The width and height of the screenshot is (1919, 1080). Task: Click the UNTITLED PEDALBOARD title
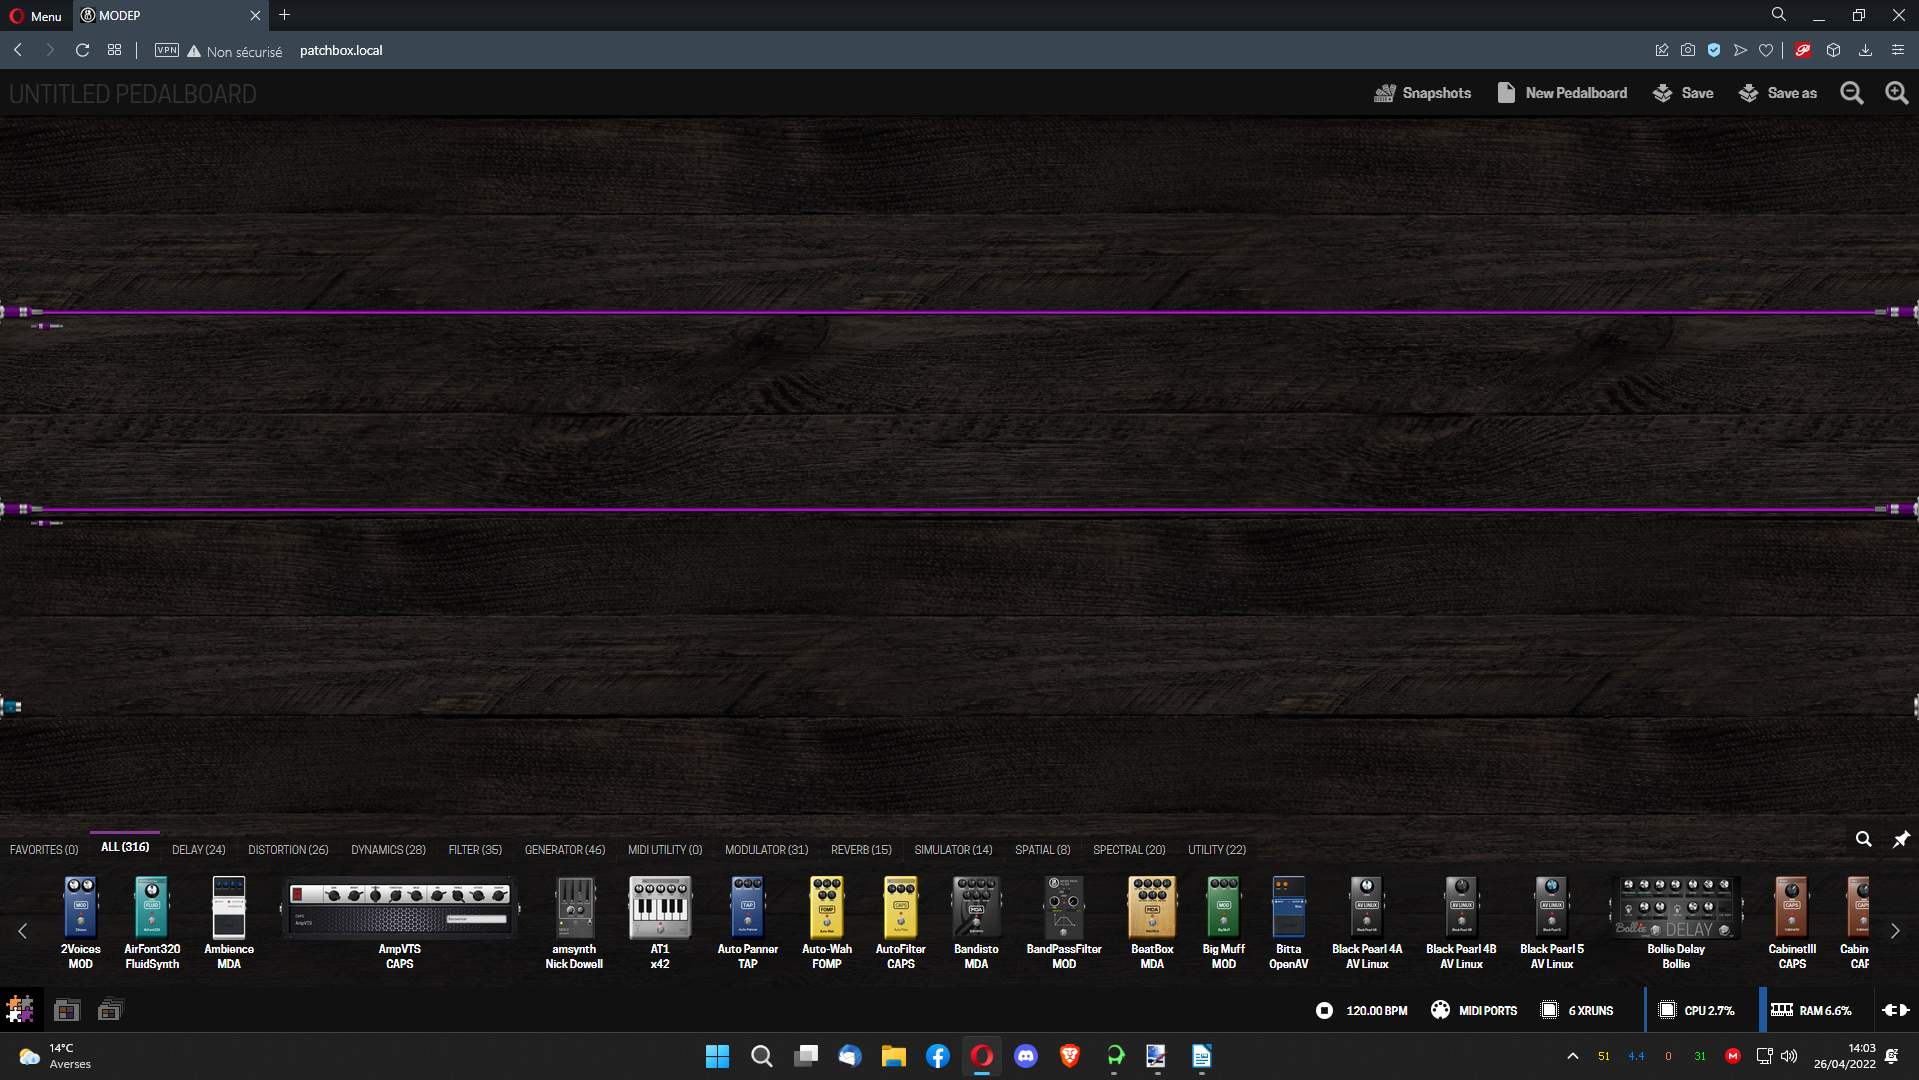(x=133, y=94)
